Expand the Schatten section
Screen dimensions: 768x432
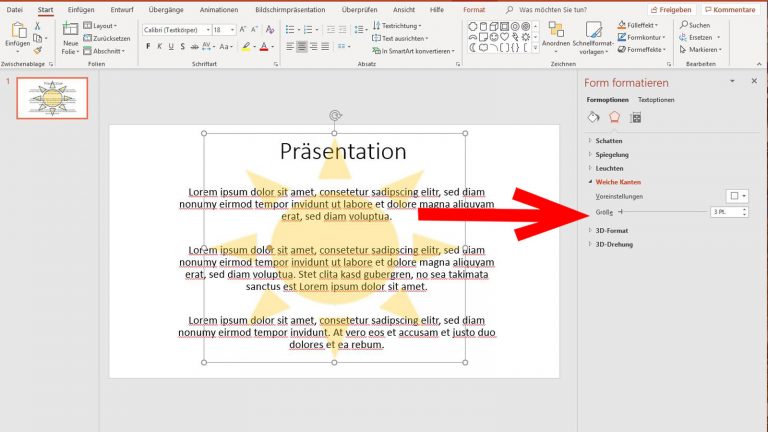pyautogui.click(x=609, y=141)
